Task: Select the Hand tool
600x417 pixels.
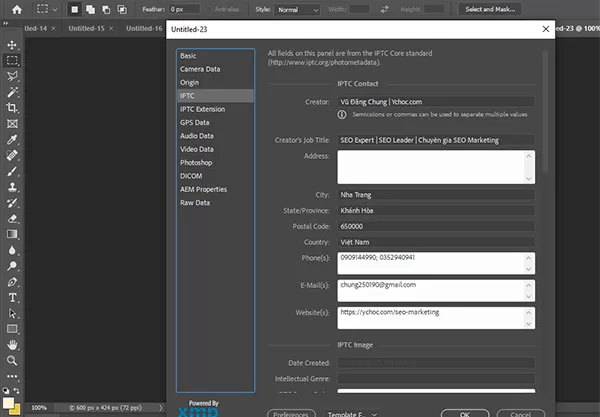Action: coord(12,345)
